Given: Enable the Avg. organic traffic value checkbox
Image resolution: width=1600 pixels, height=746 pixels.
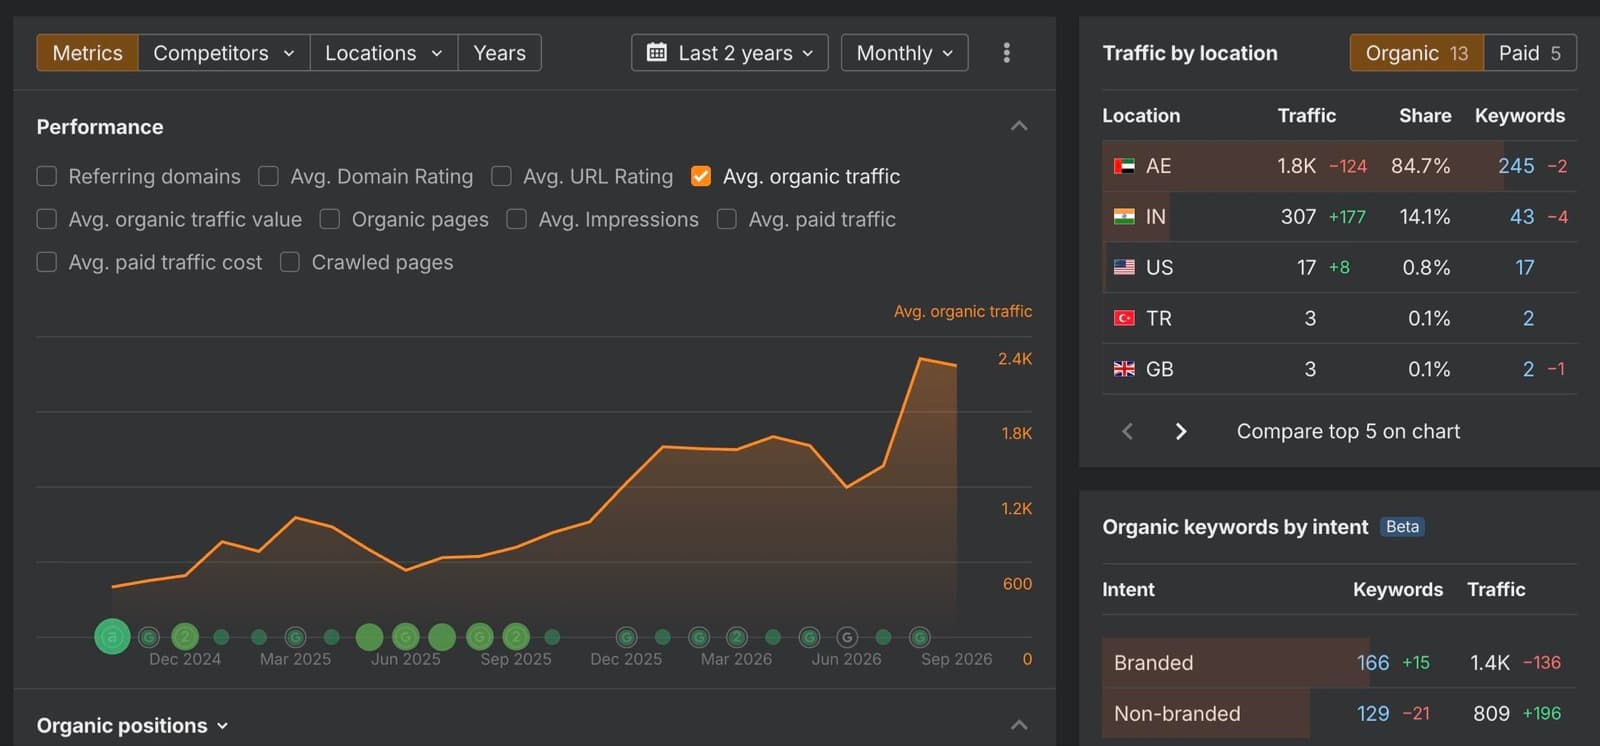Looking at the screenshot, I should click(x=47, y=219).
